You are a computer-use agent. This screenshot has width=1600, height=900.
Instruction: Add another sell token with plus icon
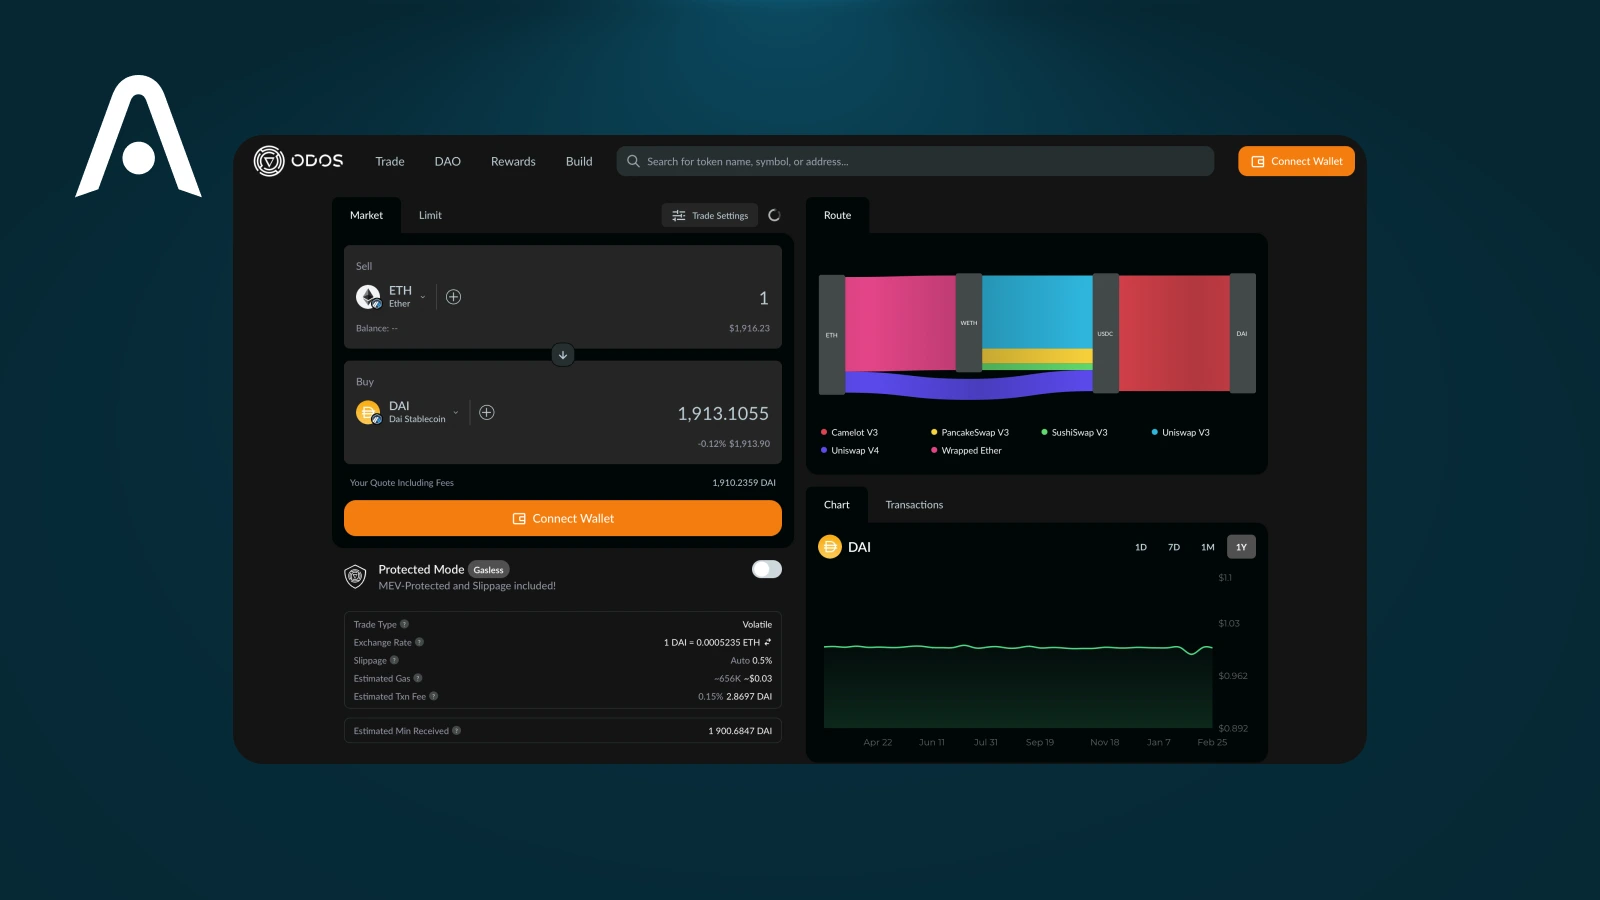click(453, 297)
